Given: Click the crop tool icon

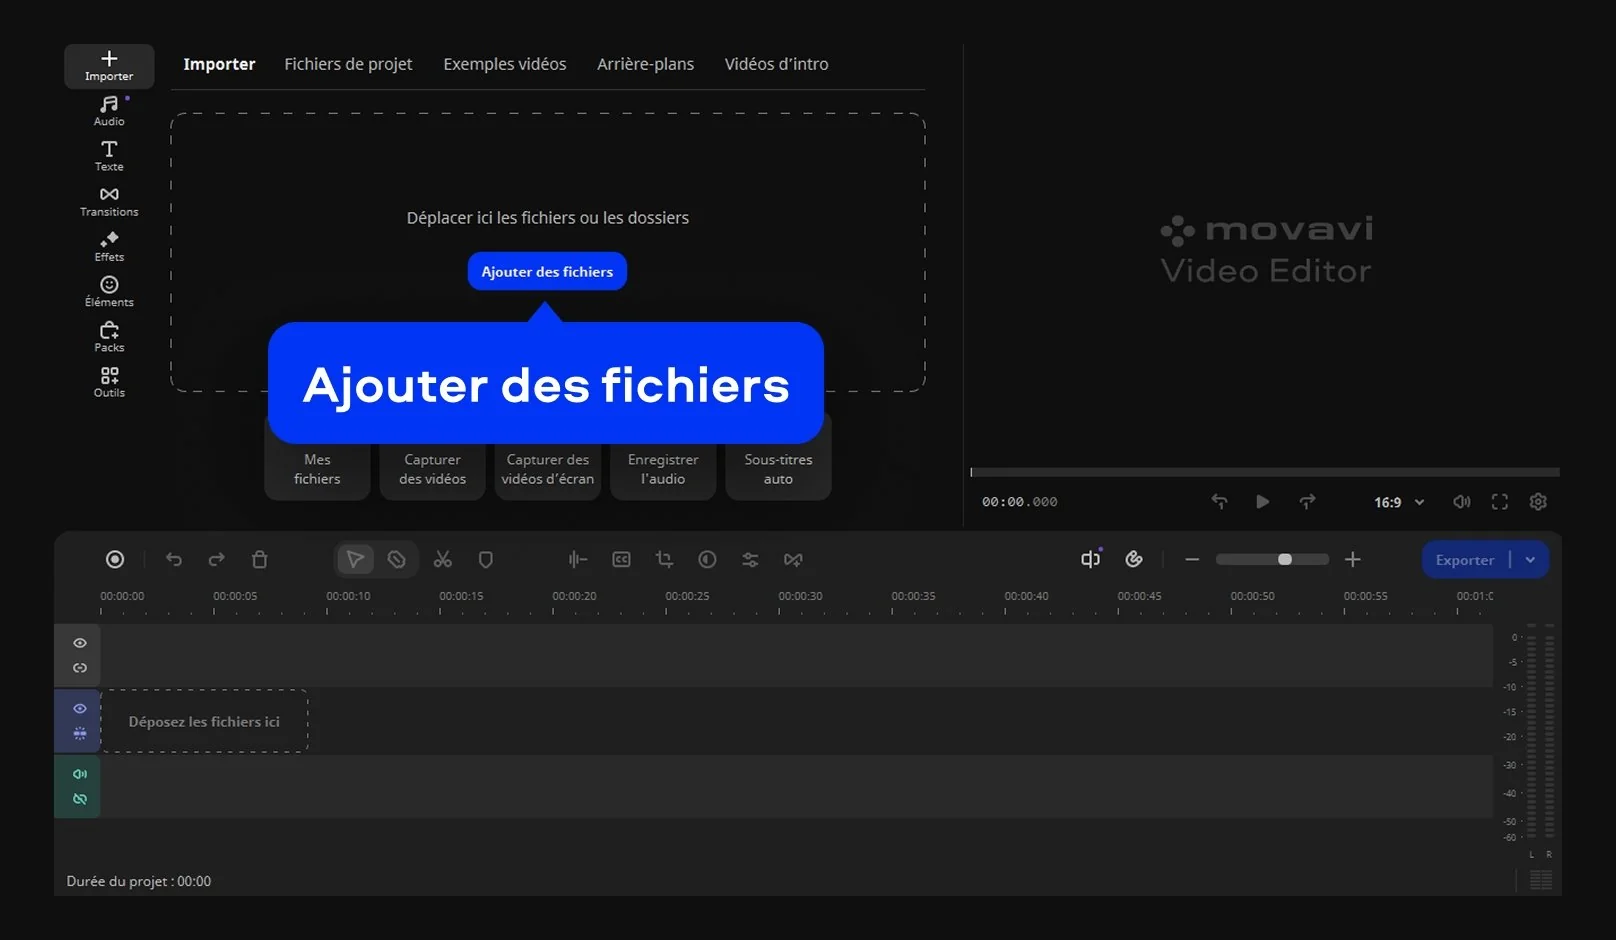Looking at the screenshot, I should [x=664, y=560].
